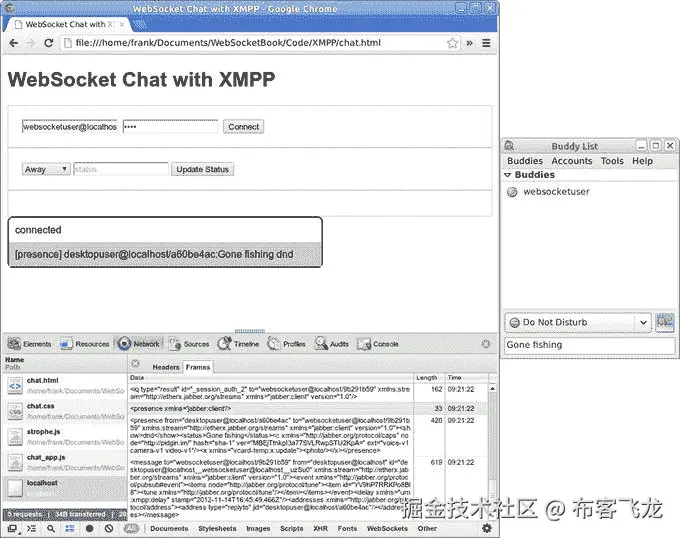
Task: Toggle the network record button
Action: point(89,528)
